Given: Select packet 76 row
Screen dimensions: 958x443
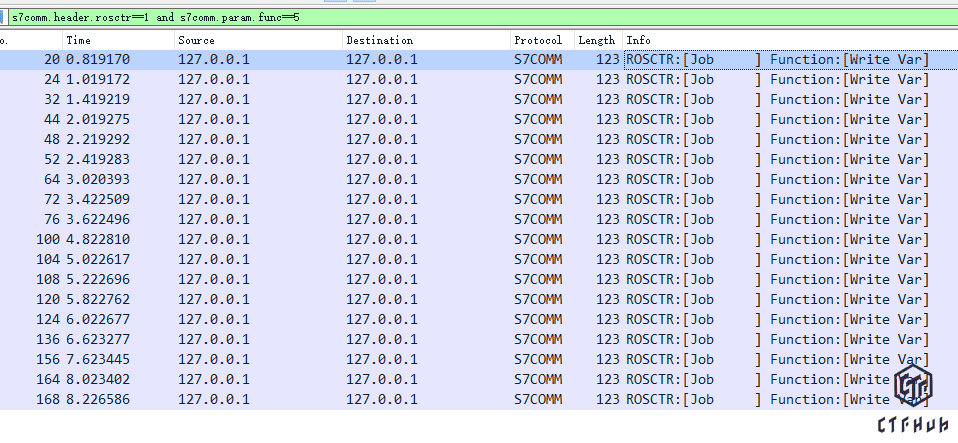Looking at the screenshot, I should (300, 220).
